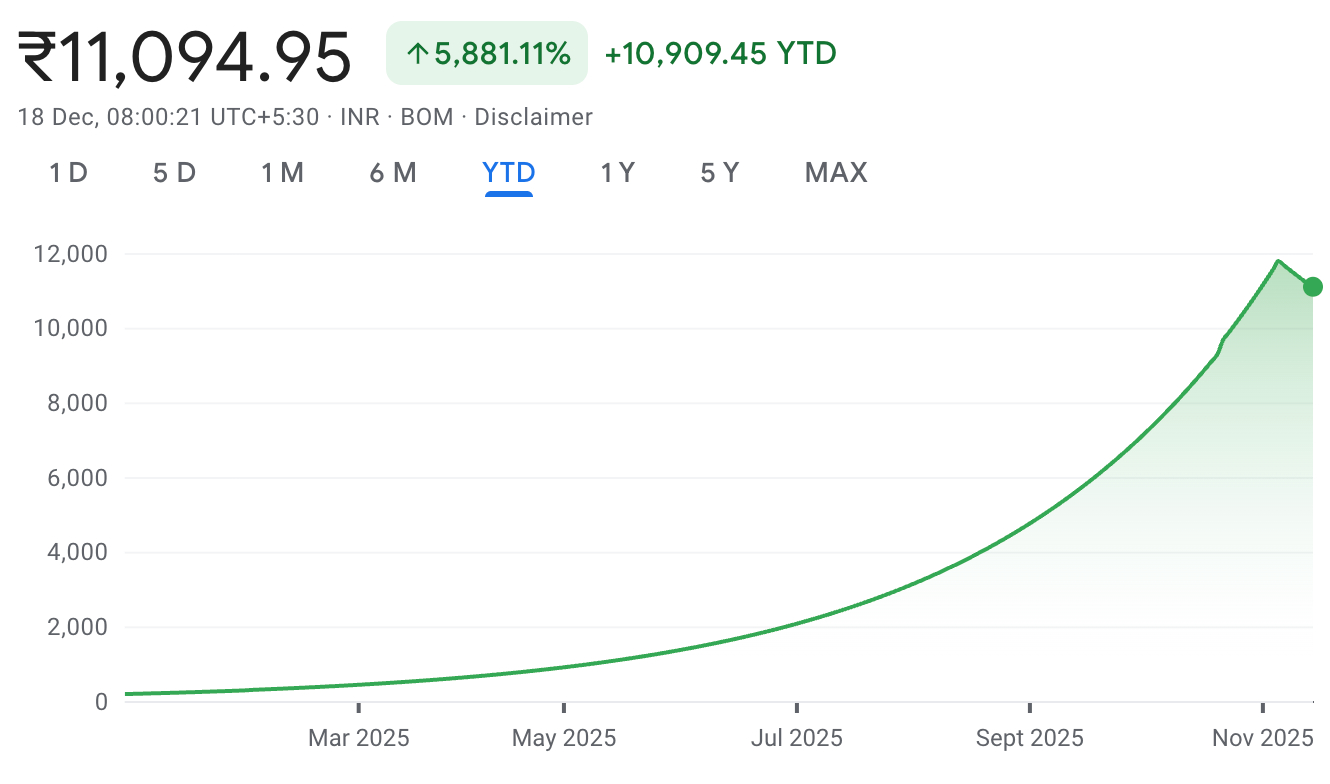
Task: View the 5Y range tab
Action: (719, 173)
